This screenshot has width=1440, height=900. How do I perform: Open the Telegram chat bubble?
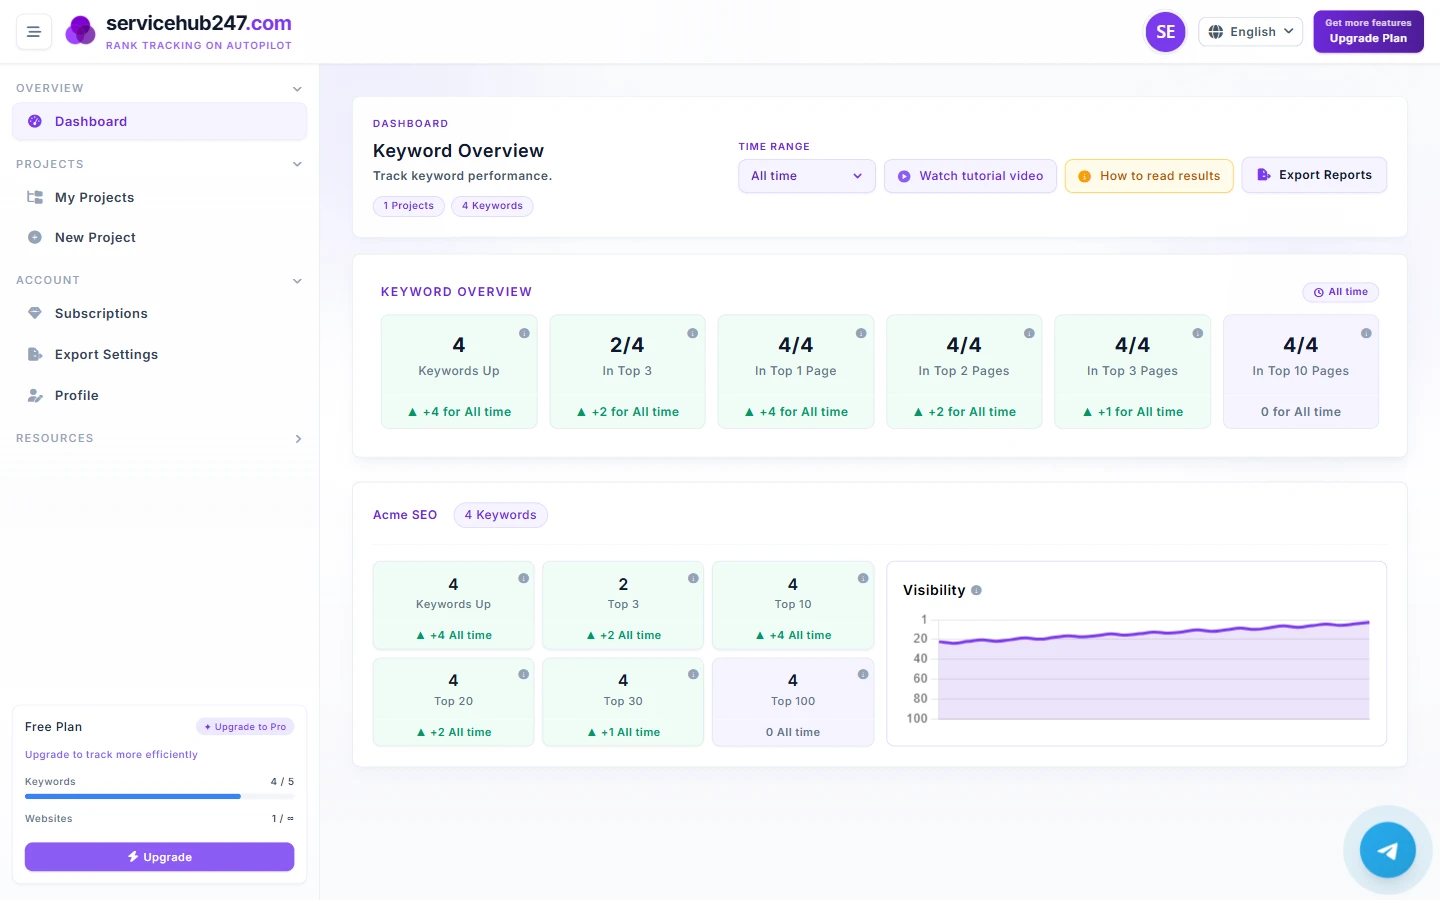(1387, 850)
